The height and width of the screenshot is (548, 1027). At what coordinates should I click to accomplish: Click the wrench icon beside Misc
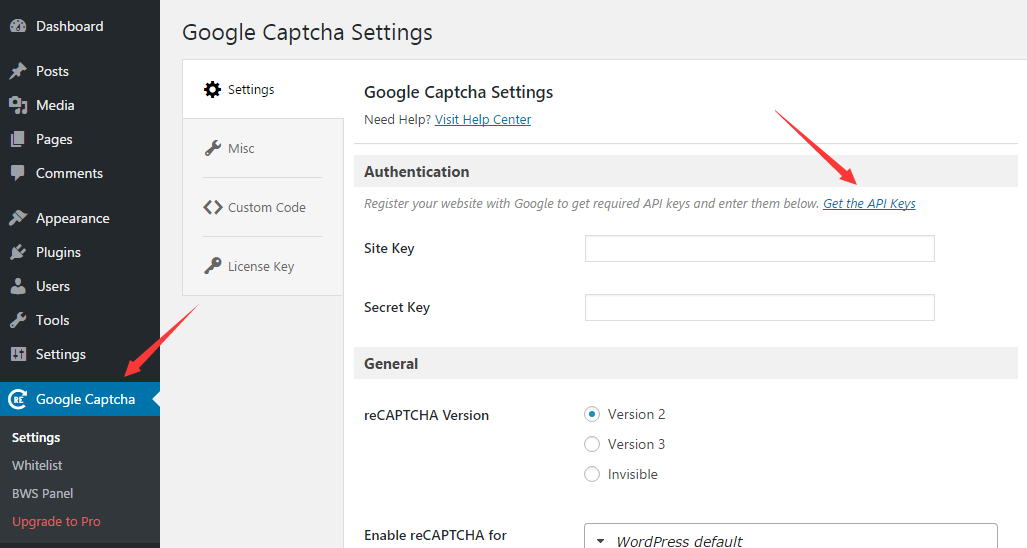pos(212,149)
